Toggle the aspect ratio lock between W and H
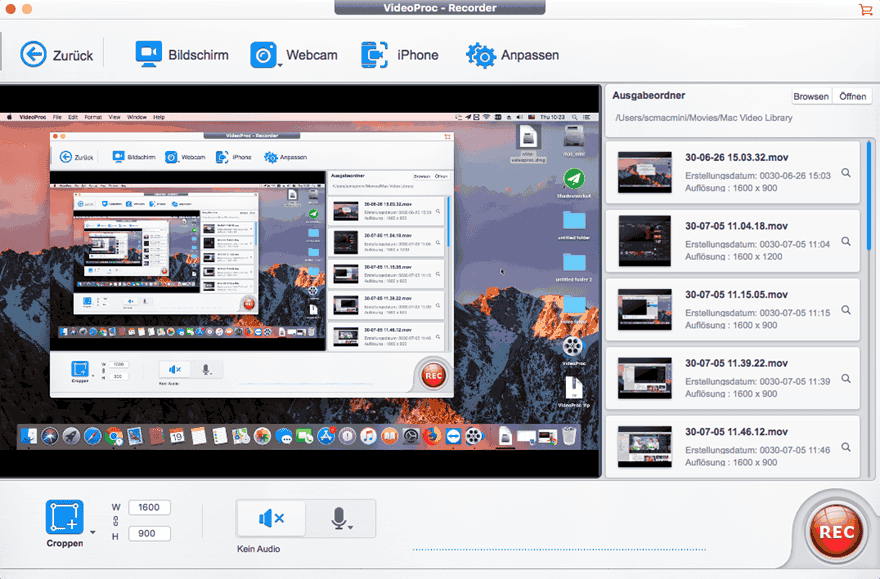 (x=116, y=521)
